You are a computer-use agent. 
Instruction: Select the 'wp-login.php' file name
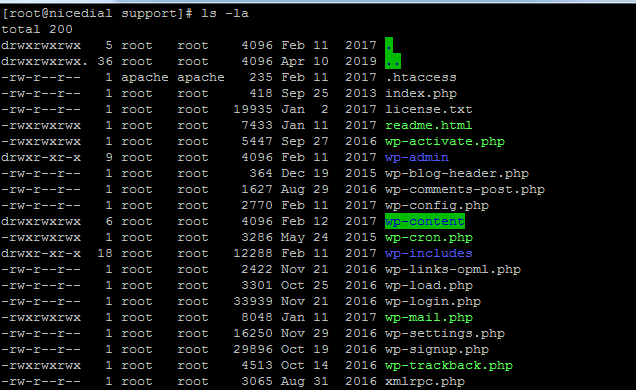tap(433, 302)
